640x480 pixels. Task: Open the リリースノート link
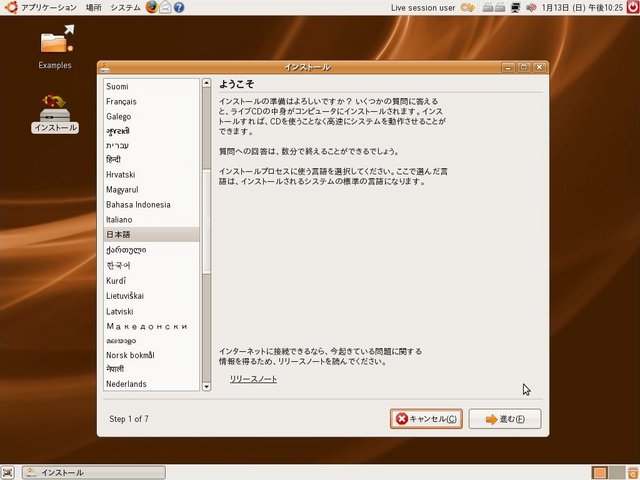tap(253, 379)
